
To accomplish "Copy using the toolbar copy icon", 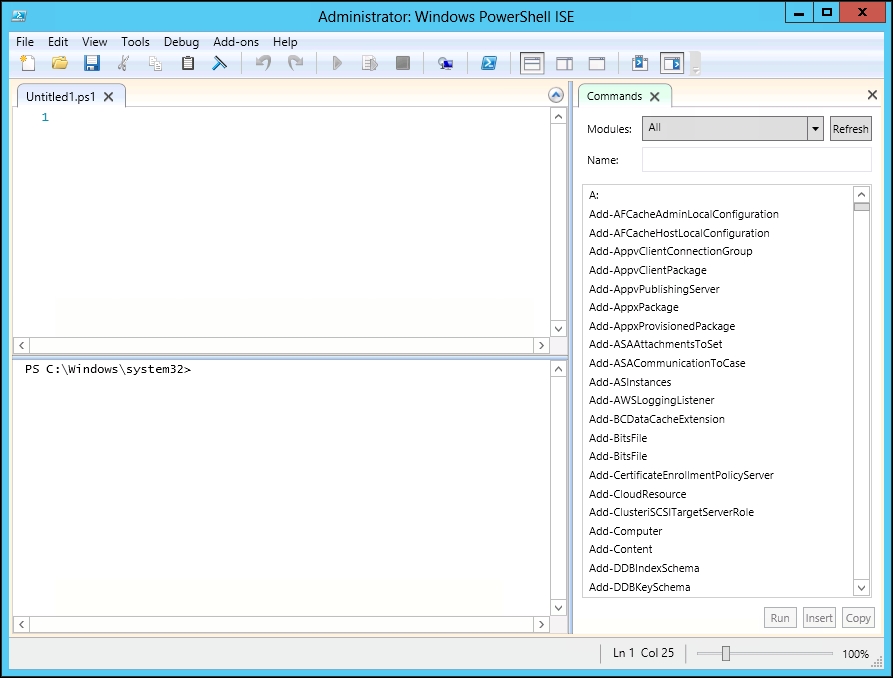I will point(155,63).
